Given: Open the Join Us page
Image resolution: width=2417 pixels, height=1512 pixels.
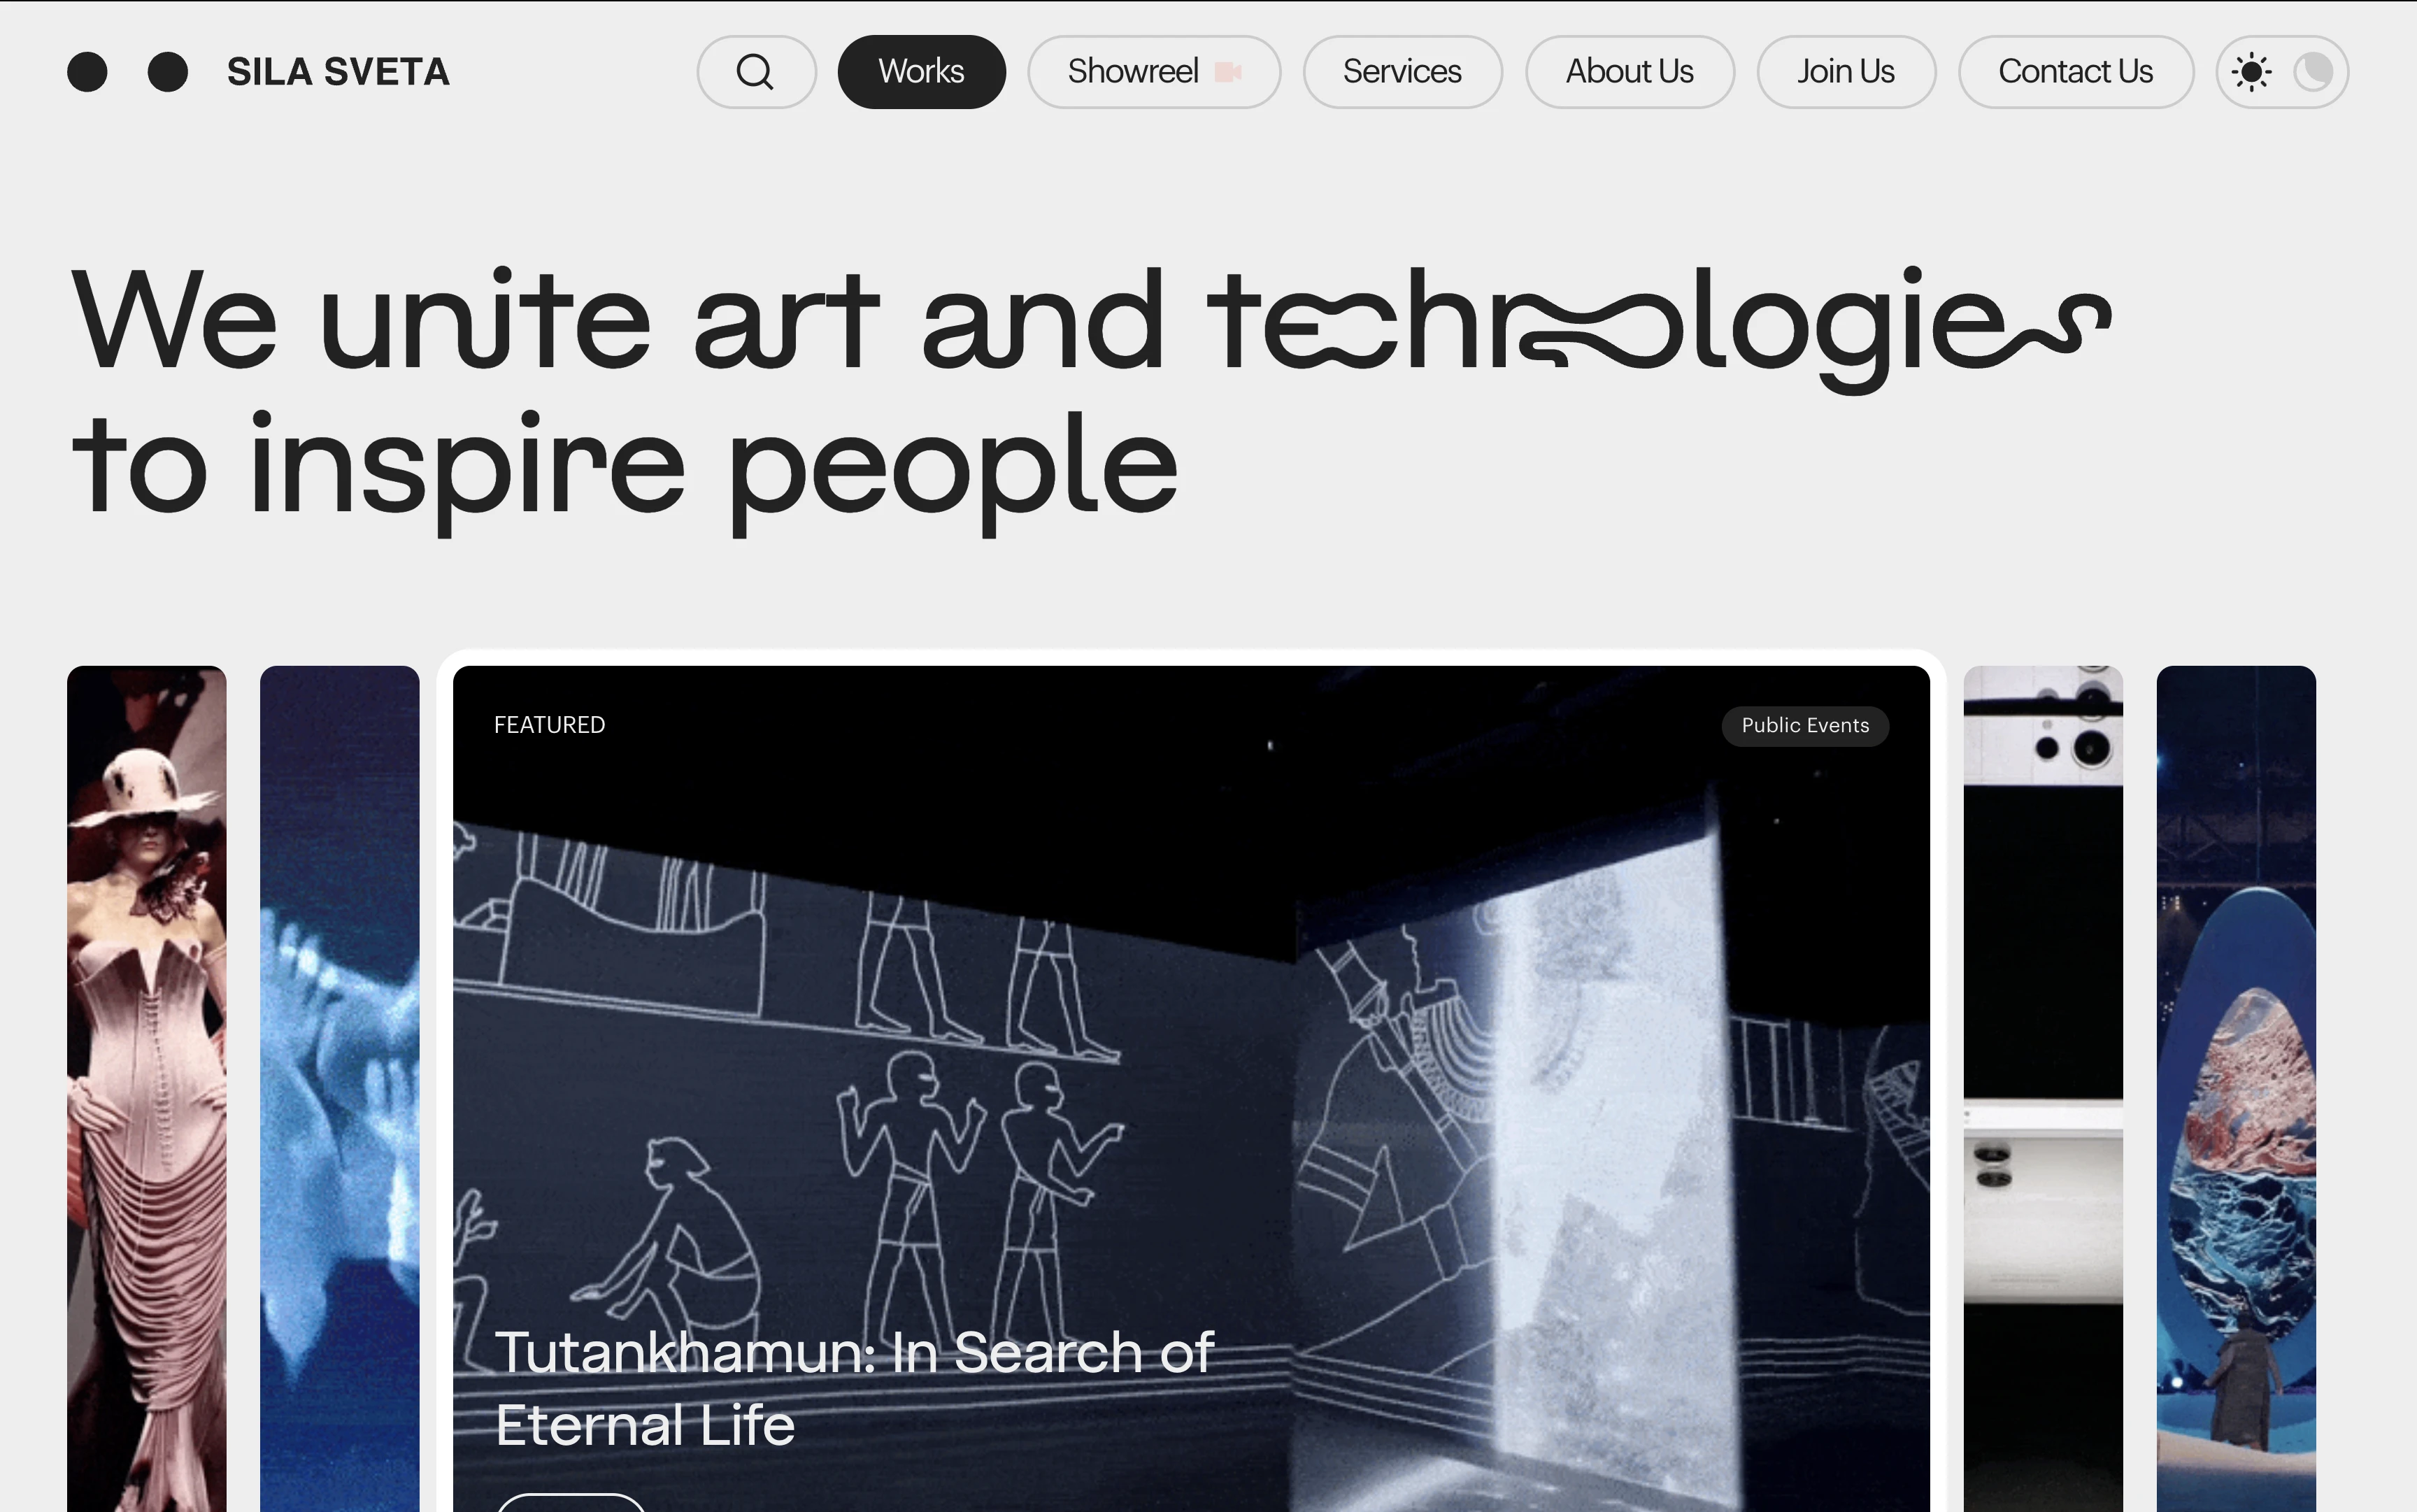Looking at the screenshot, I should [1846, 72].
